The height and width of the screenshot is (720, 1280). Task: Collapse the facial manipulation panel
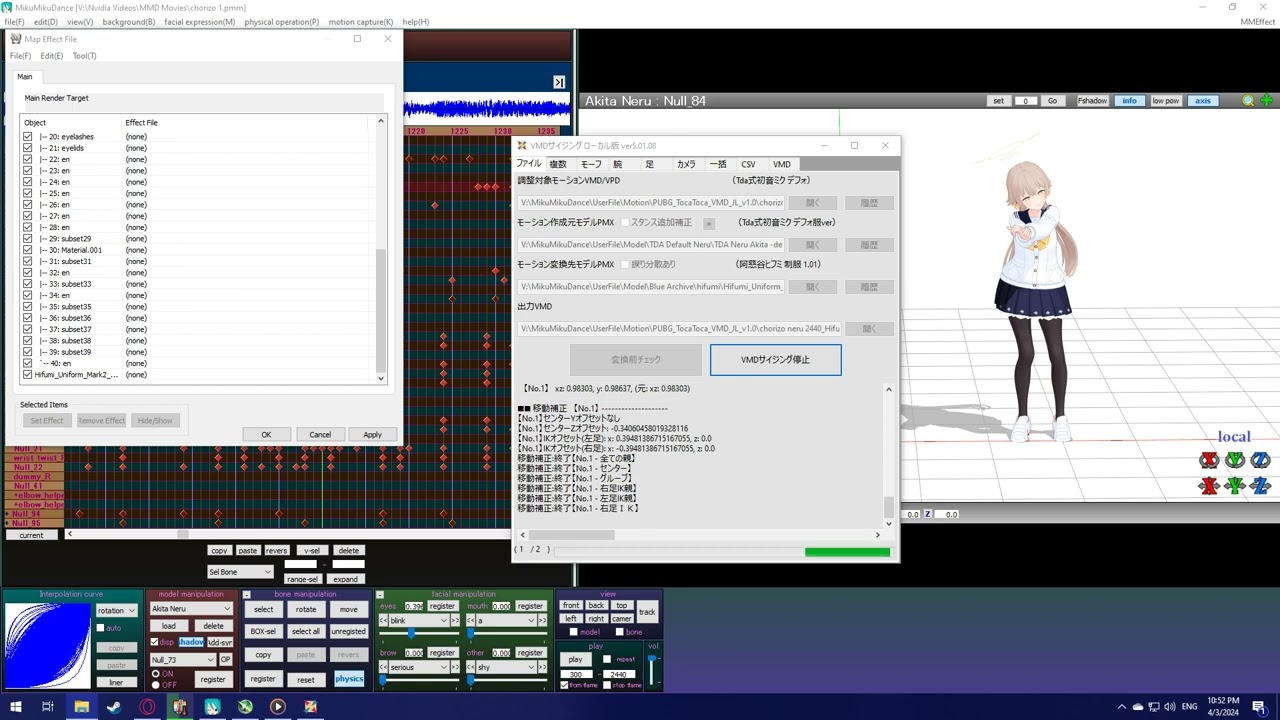380,594
